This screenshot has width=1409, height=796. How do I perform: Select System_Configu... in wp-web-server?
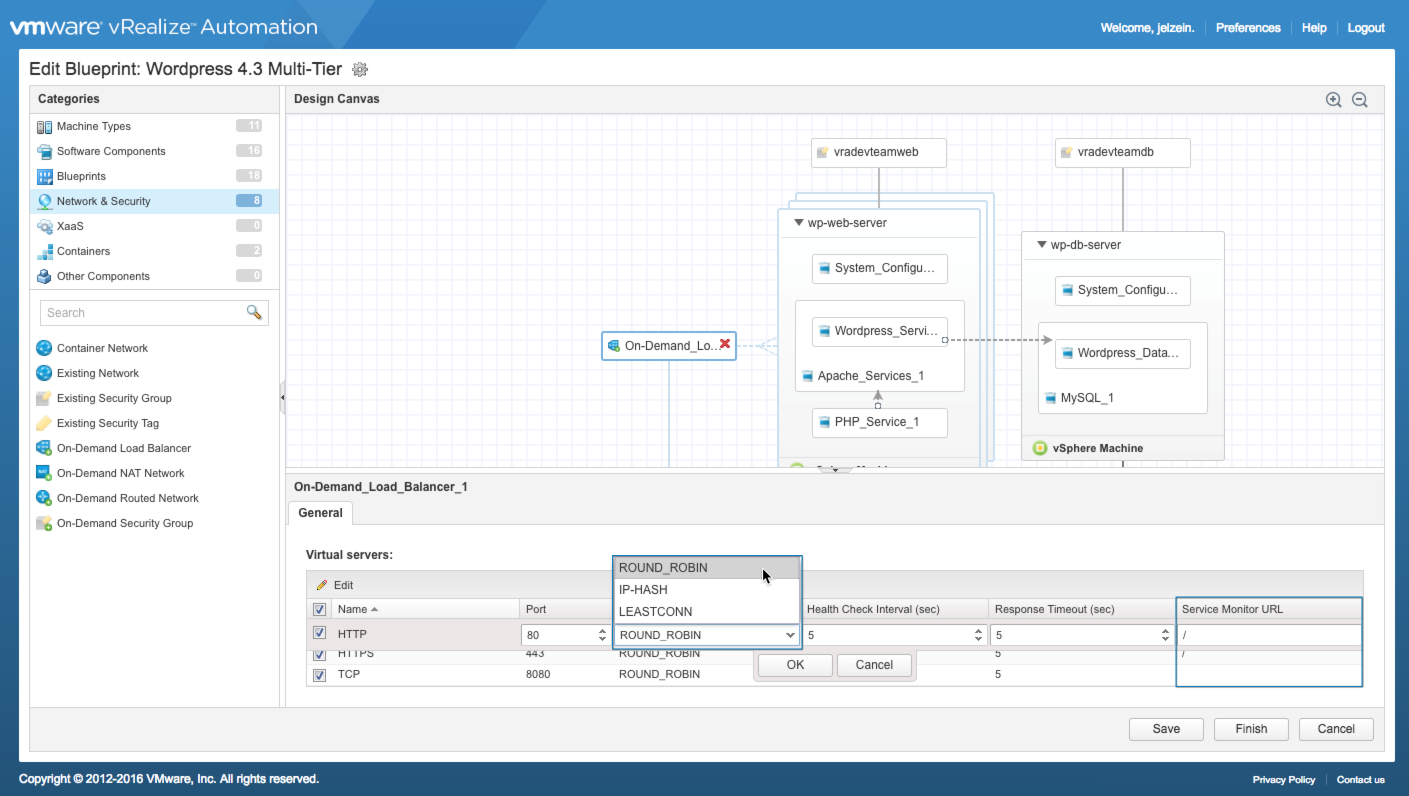[879, 269]
